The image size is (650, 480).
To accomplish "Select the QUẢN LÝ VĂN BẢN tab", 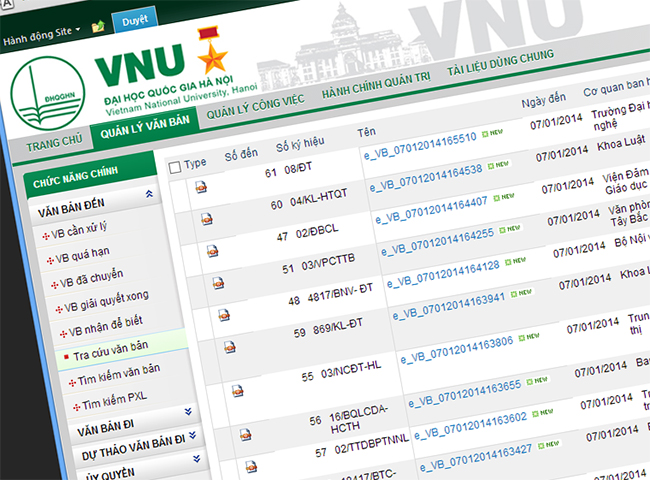I will click(x=145, y=127).
